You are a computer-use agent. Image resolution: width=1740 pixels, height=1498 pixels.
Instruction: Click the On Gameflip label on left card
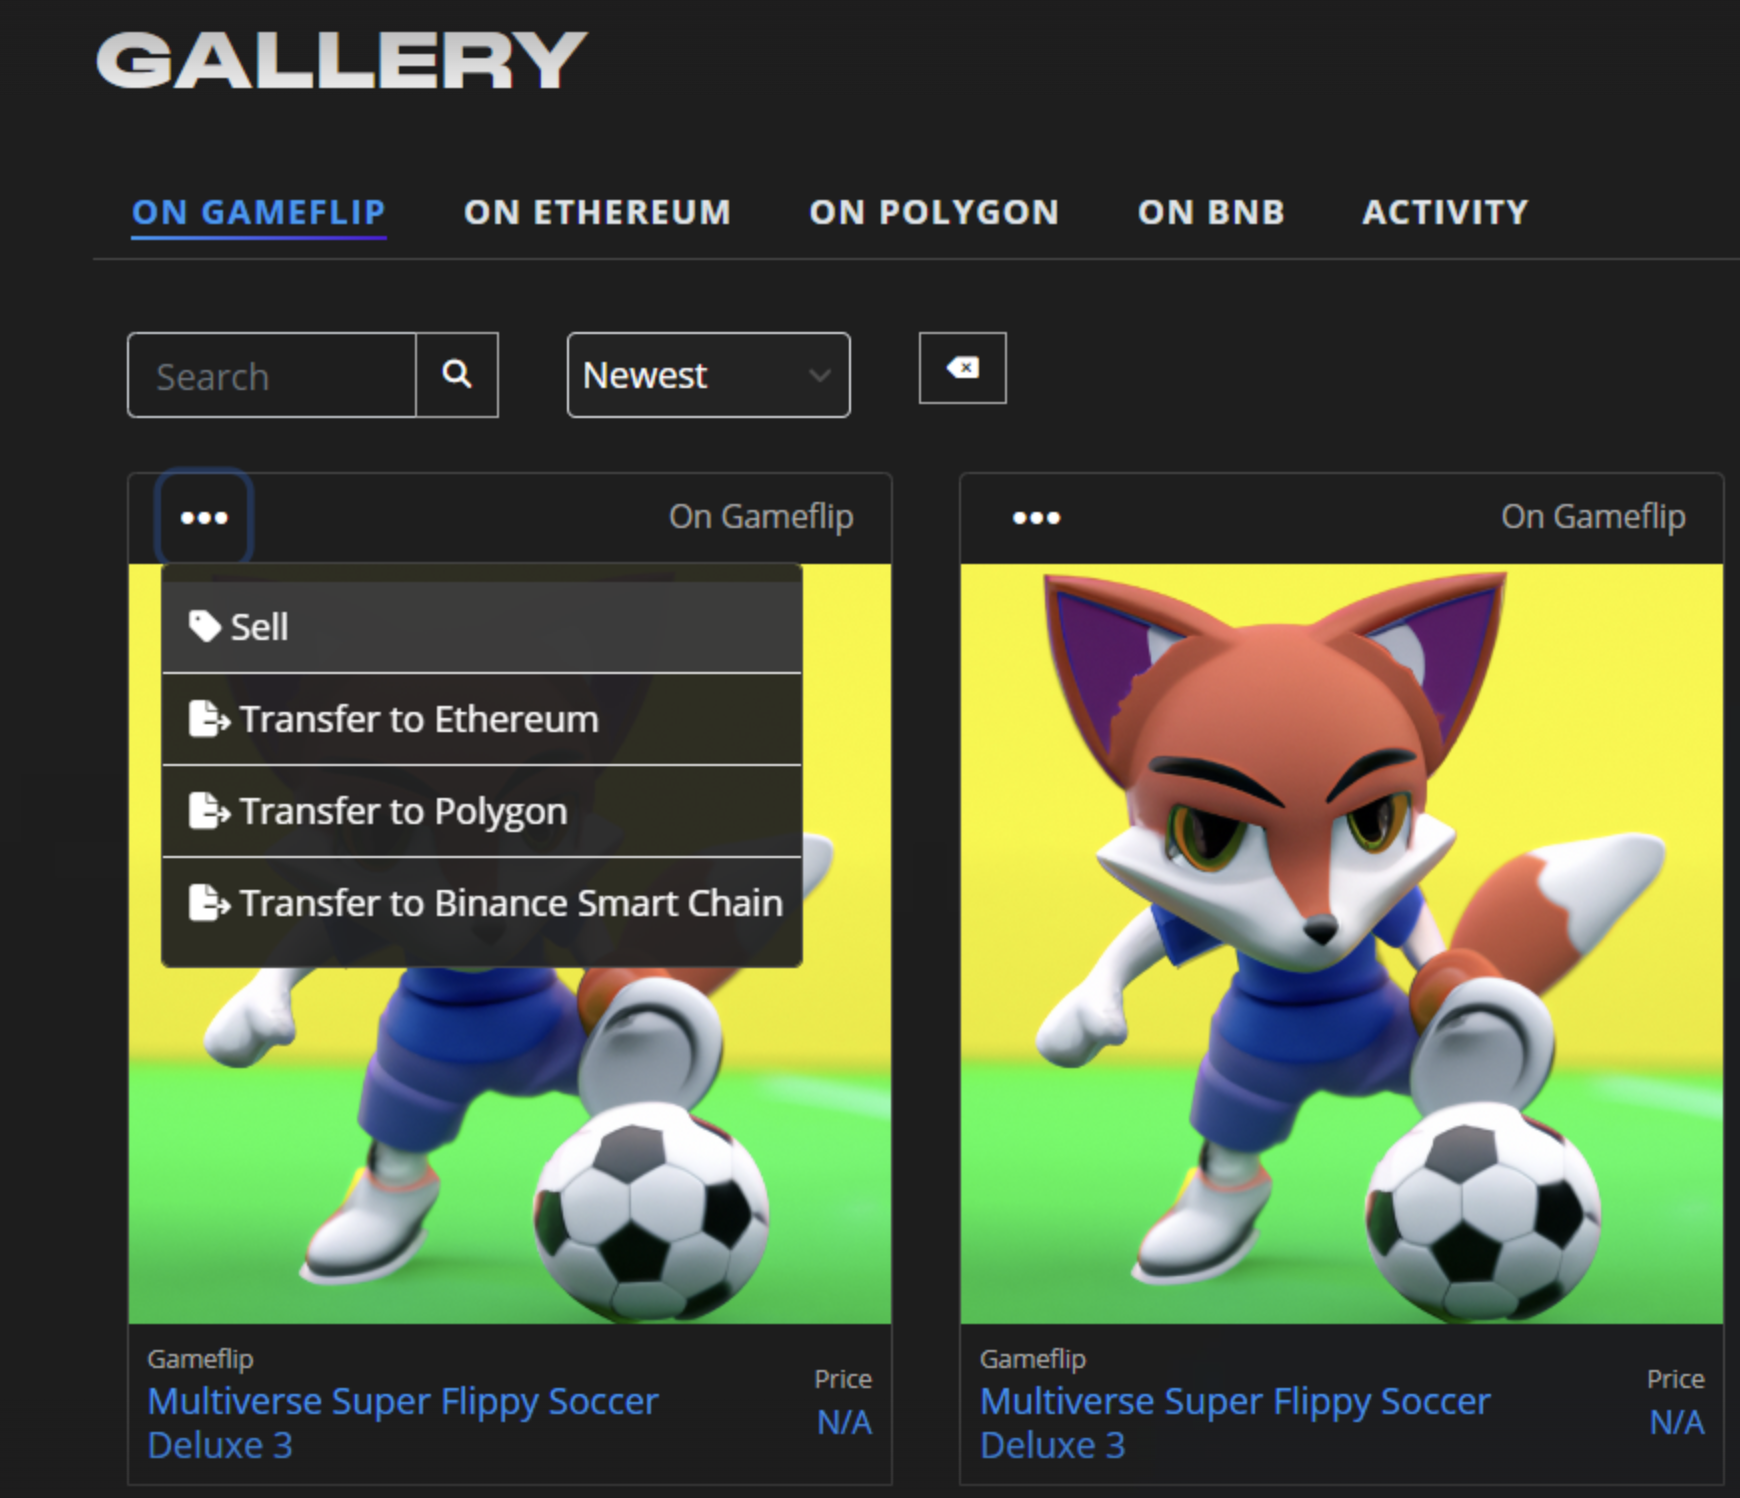[761, 517]
